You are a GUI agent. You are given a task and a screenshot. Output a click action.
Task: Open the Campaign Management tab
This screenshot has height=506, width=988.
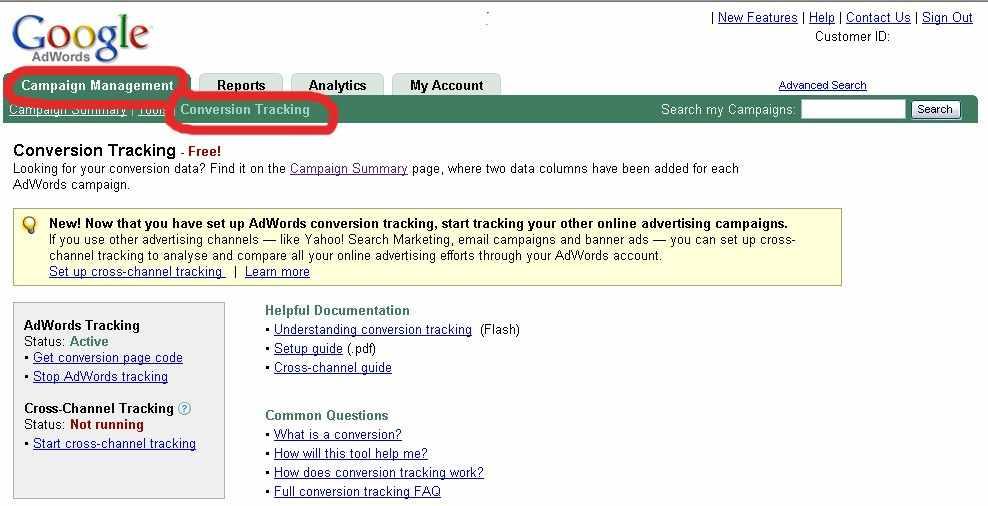[97, 85]
